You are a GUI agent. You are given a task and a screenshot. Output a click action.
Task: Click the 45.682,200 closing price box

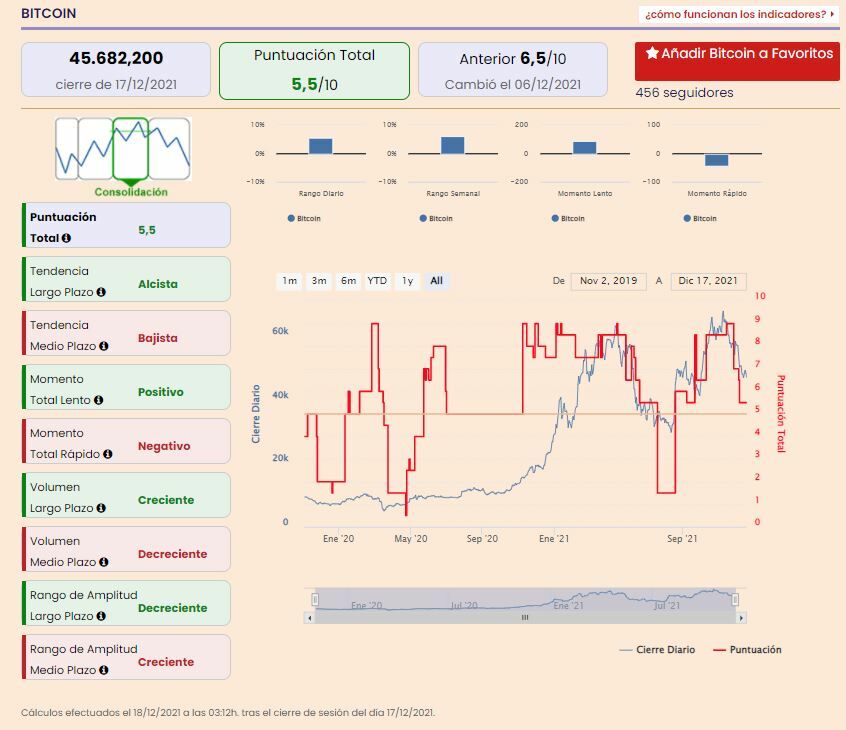(116, 70)
